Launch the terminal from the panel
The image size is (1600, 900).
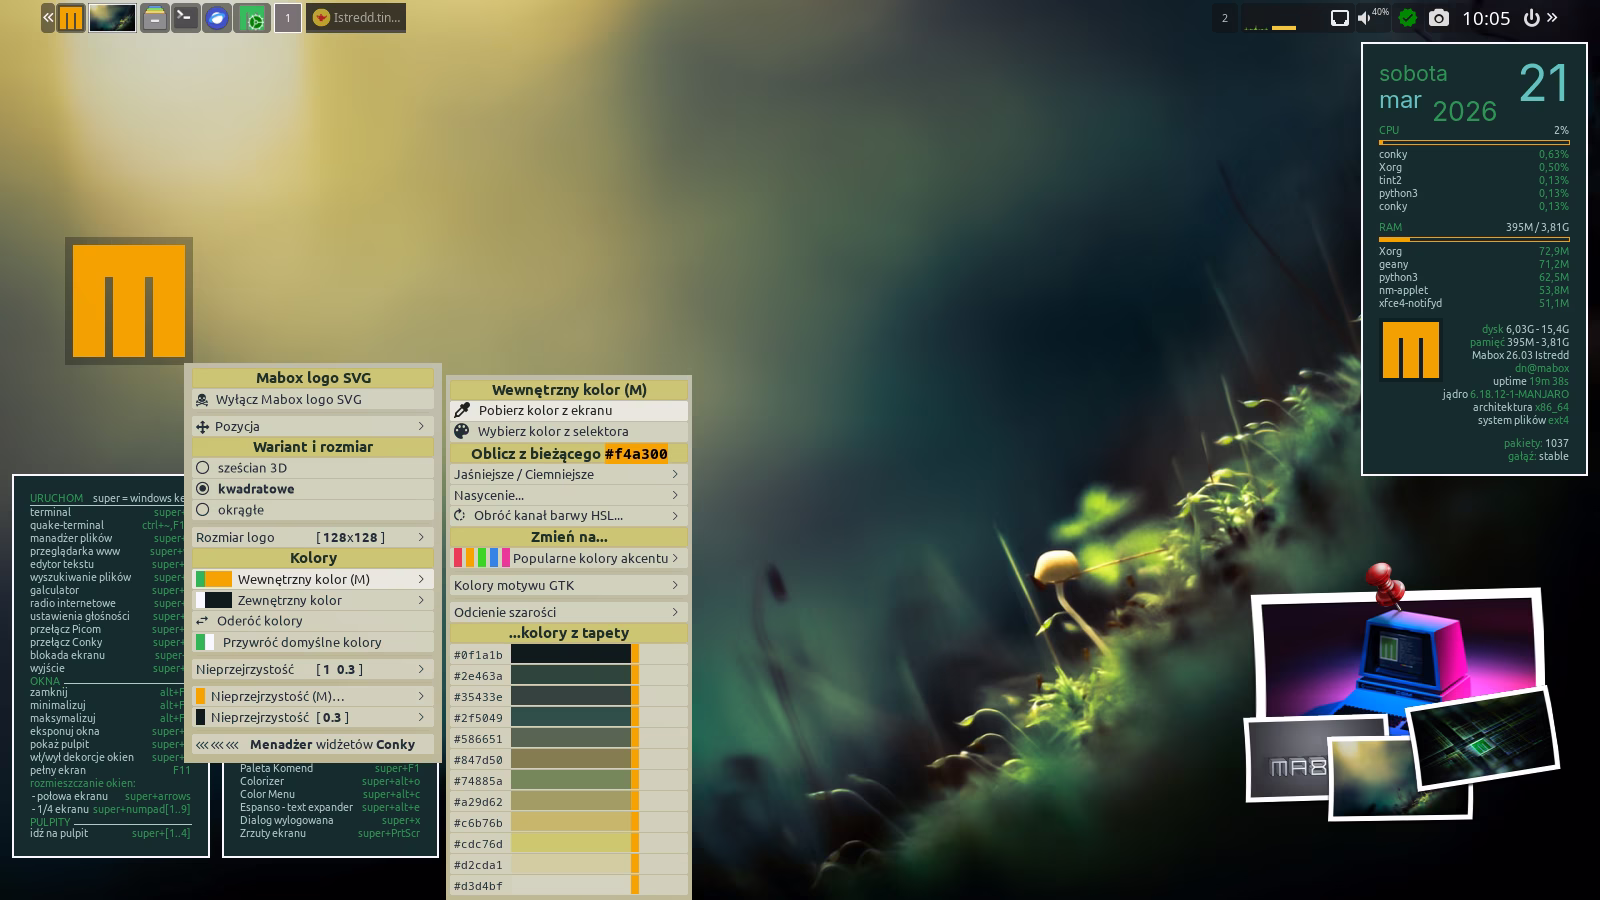pos(185,18)
